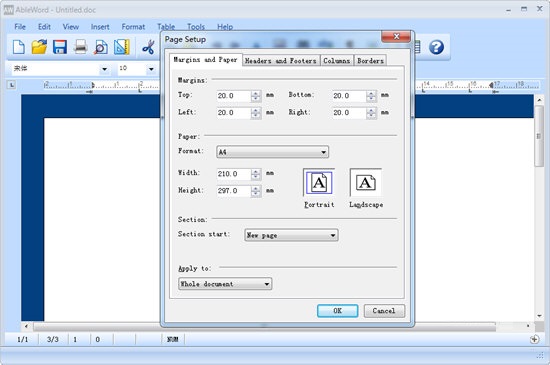The image size is (550, 365).
Task: Decrease paper Height with the down arrow
Action: click(256, 194)
